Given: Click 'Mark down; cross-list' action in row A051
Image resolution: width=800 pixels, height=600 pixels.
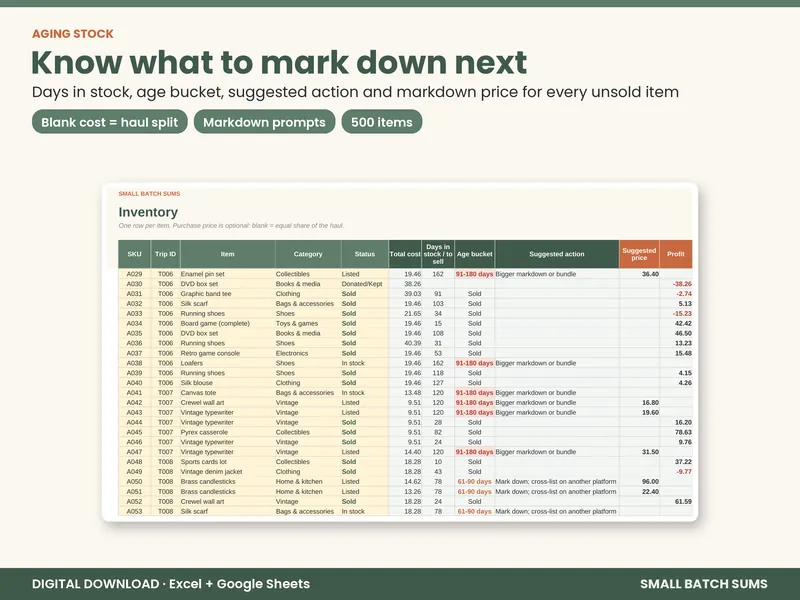Looking at the screenshot, I should point(556,492).
